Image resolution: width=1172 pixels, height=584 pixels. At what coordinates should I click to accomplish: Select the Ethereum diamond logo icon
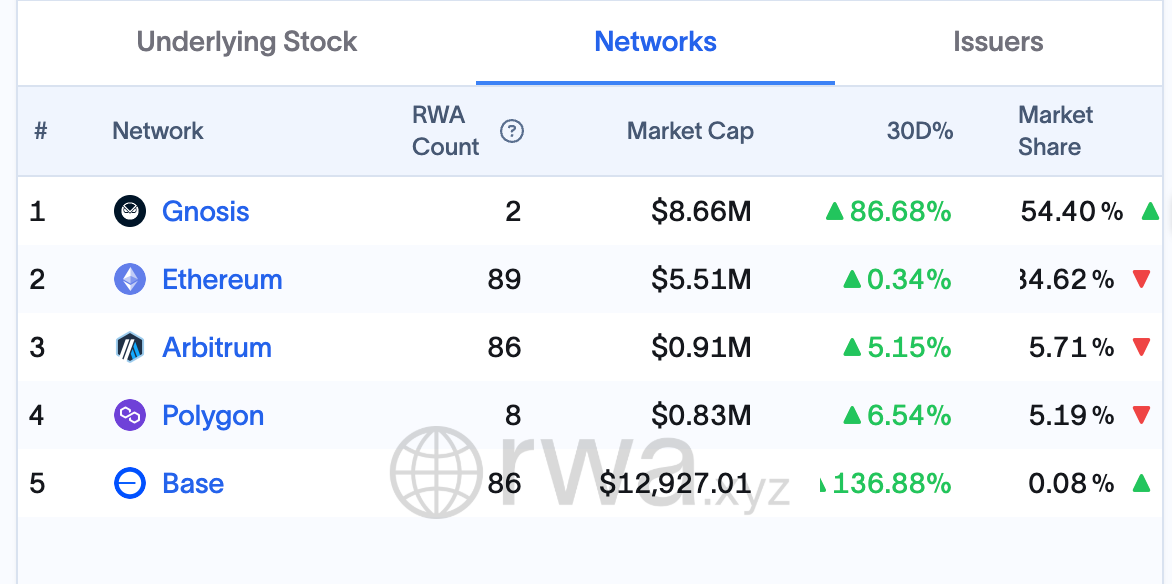click(129, 279)
